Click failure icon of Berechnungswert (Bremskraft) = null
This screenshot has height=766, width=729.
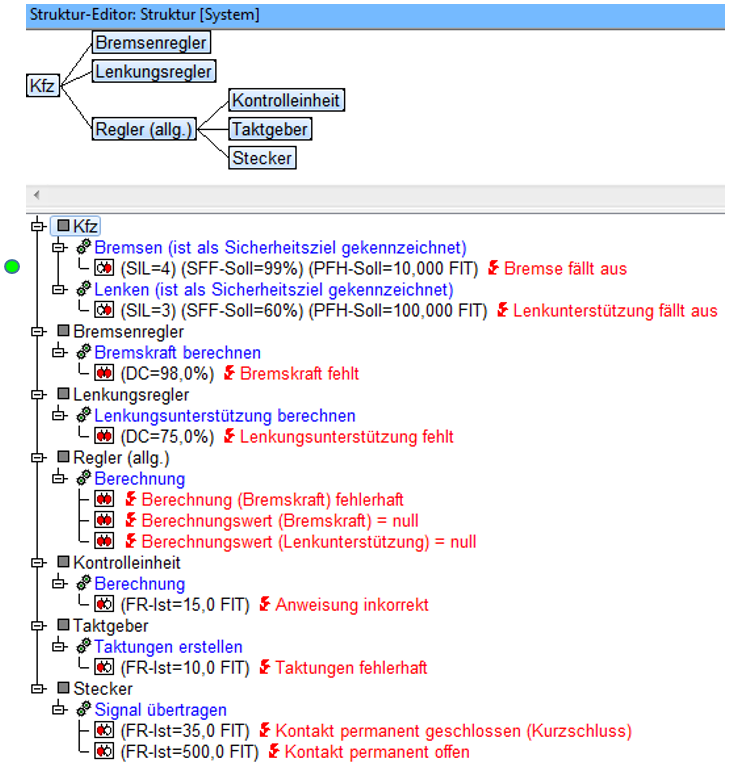click(104, 520)
